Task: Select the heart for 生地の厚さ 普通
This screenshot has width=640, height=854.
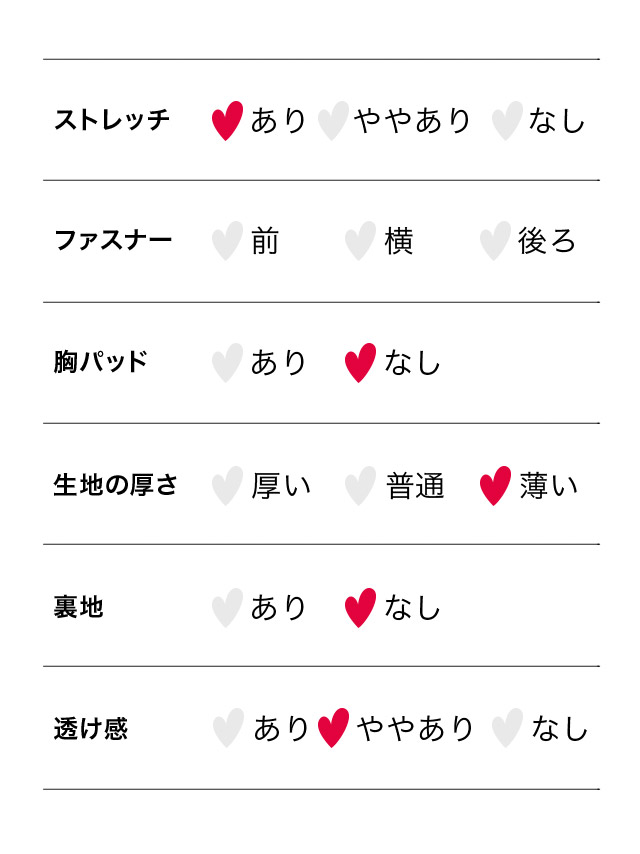Action: pyautogui.click(x=360, y=486)
